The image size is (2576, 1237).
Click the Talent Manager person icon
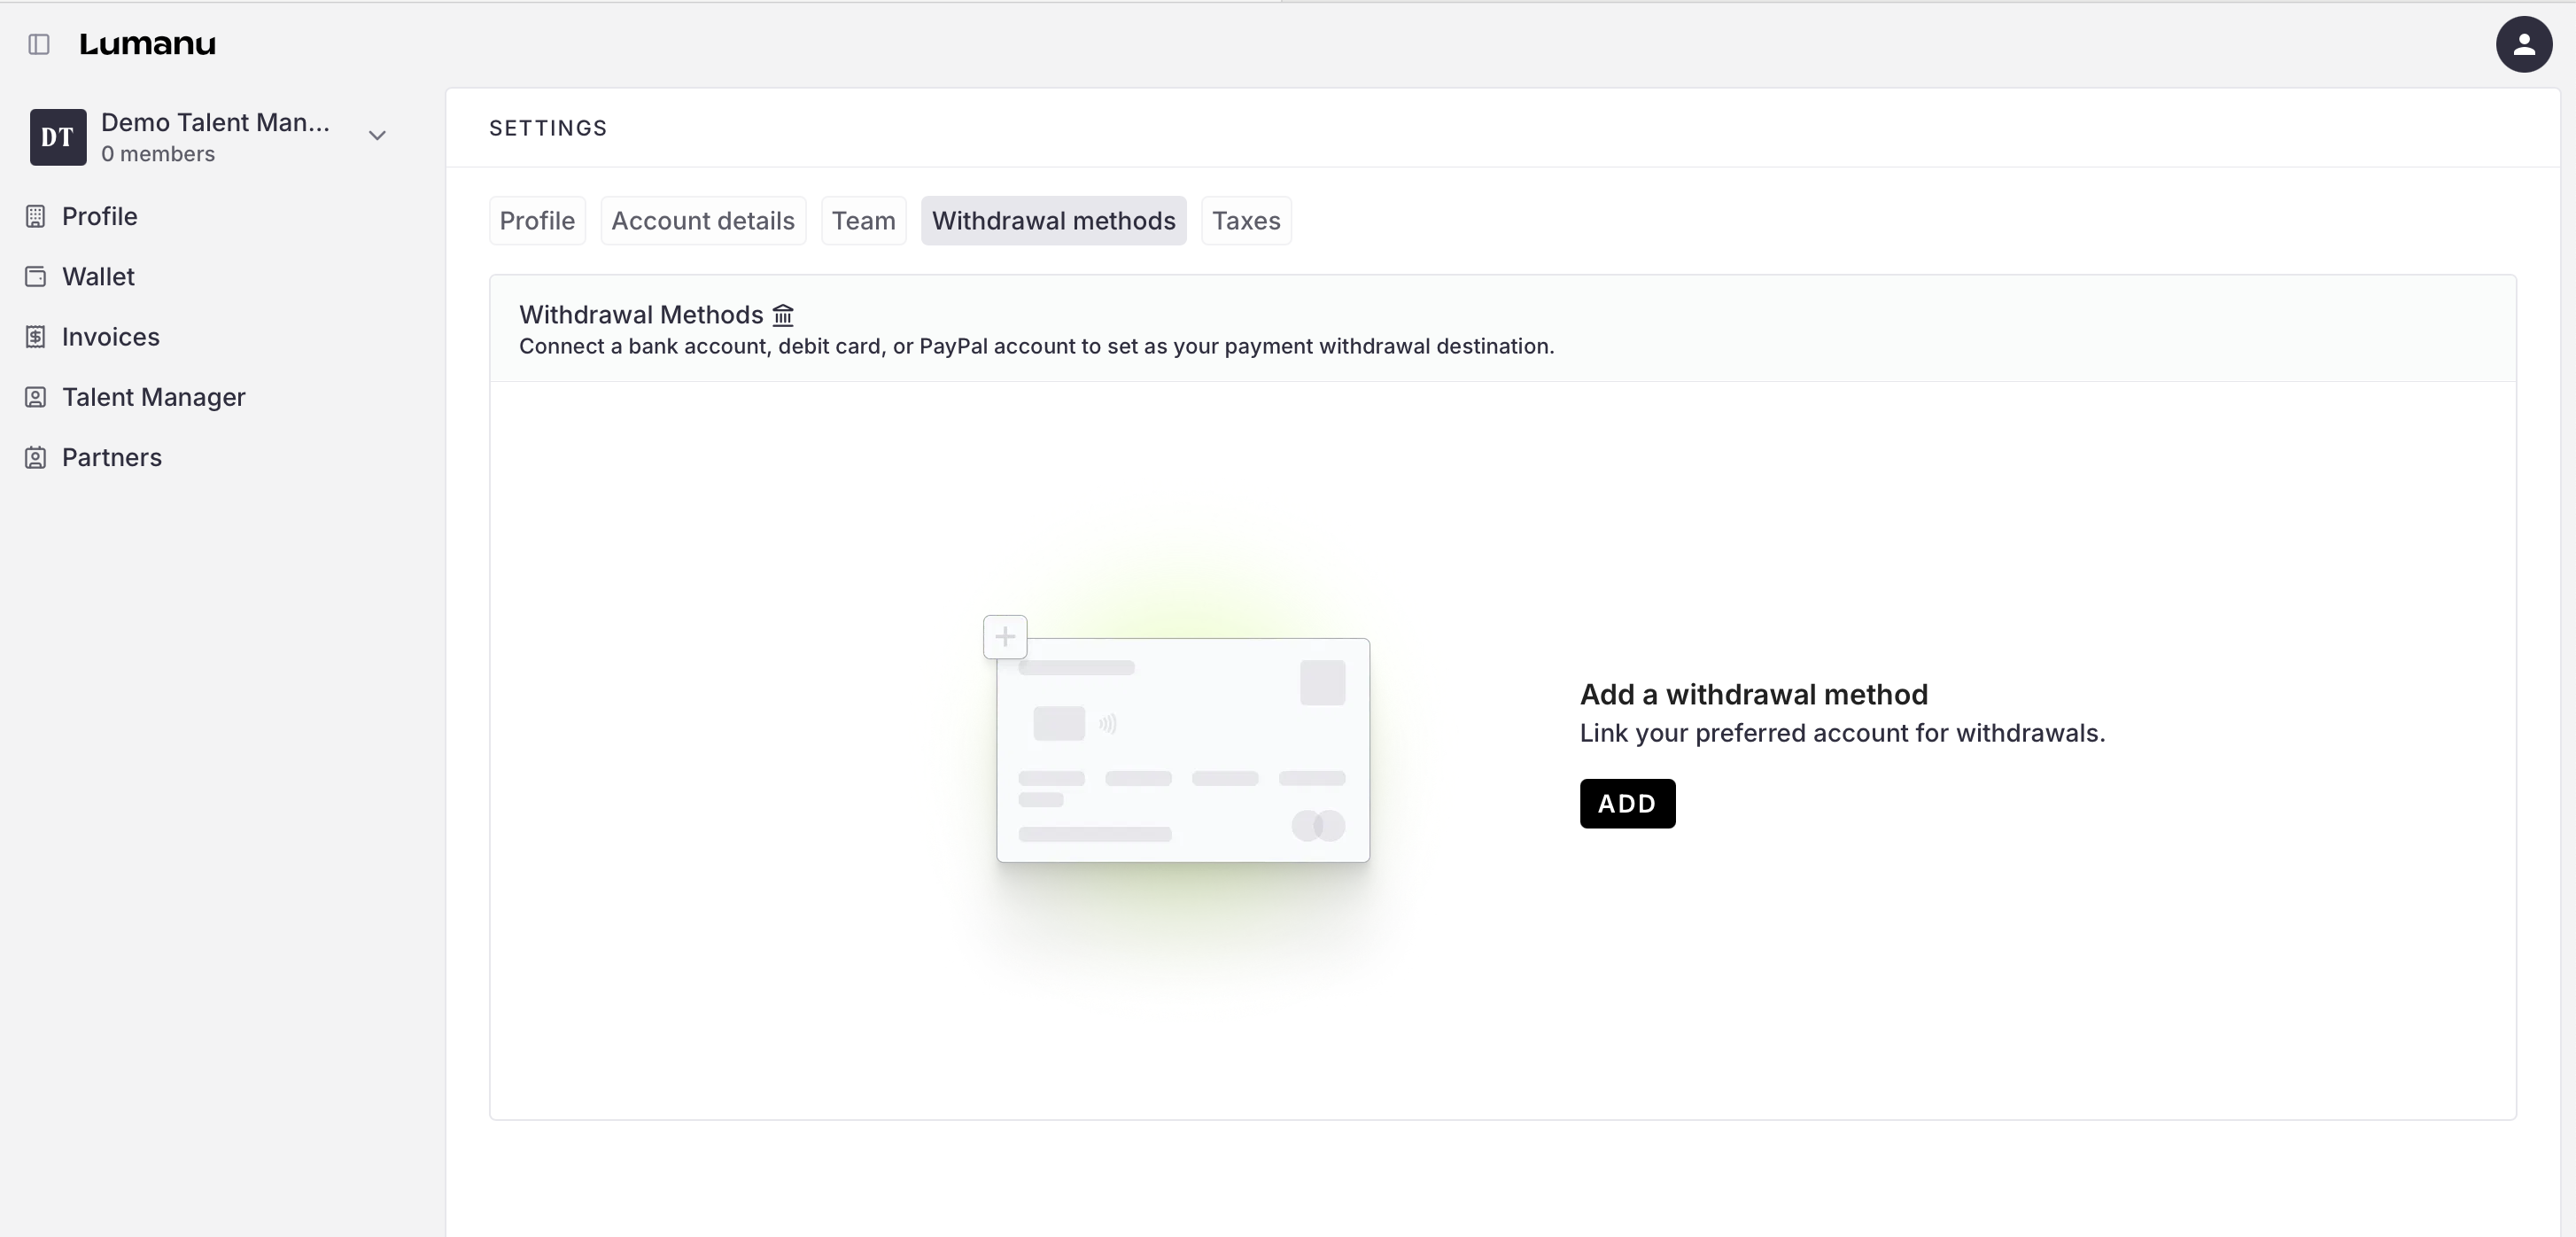click(x=35, y=397)
